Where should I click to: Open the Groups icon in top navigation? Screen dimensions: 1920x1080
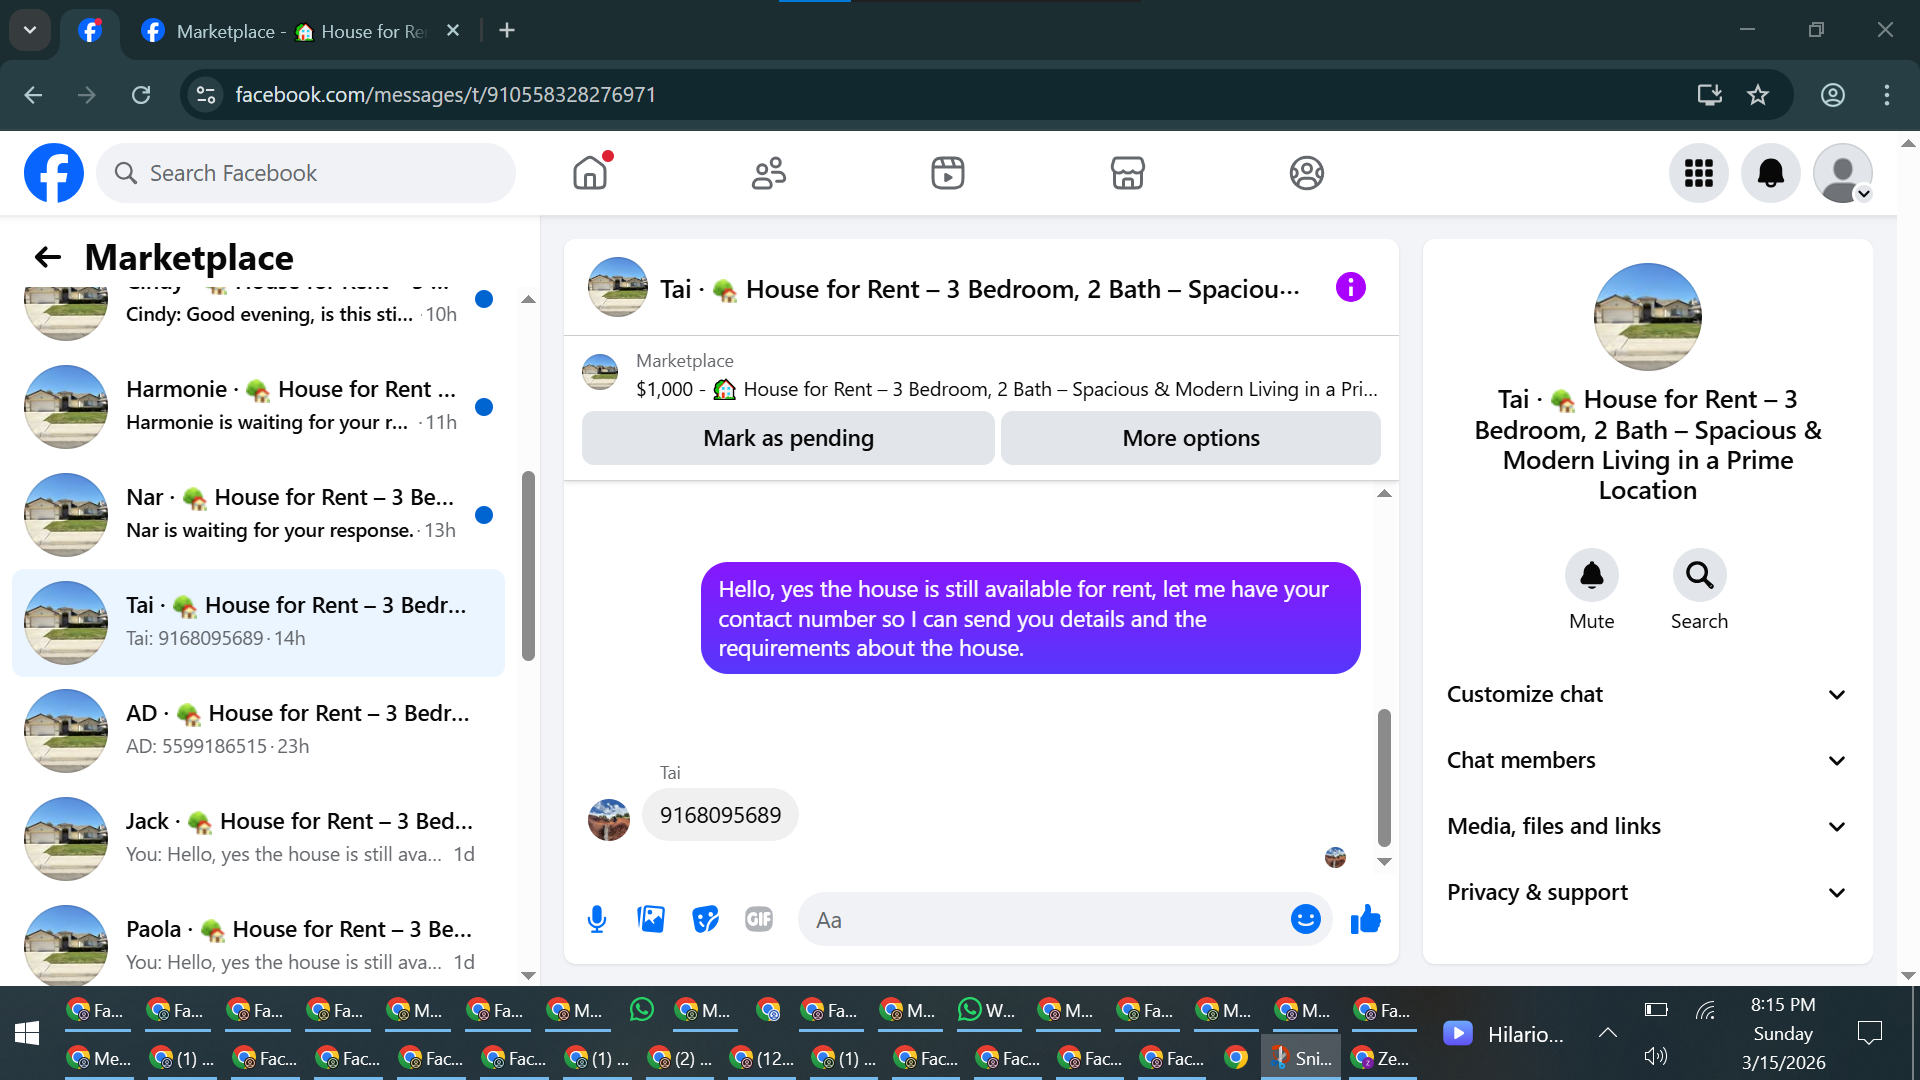tap(1306, 173)
